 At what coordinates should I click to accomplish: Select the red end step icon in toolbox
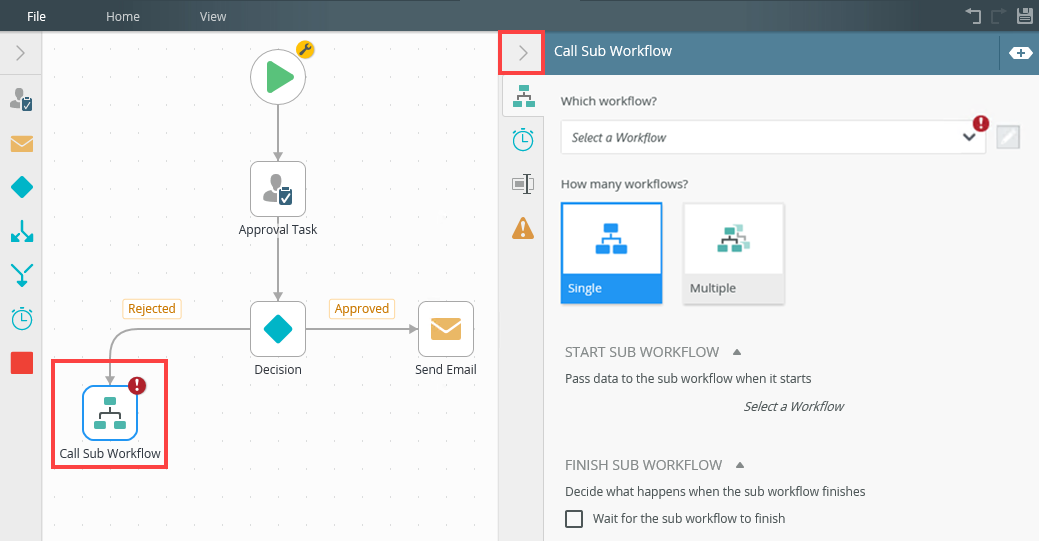(x=22, y=363)
